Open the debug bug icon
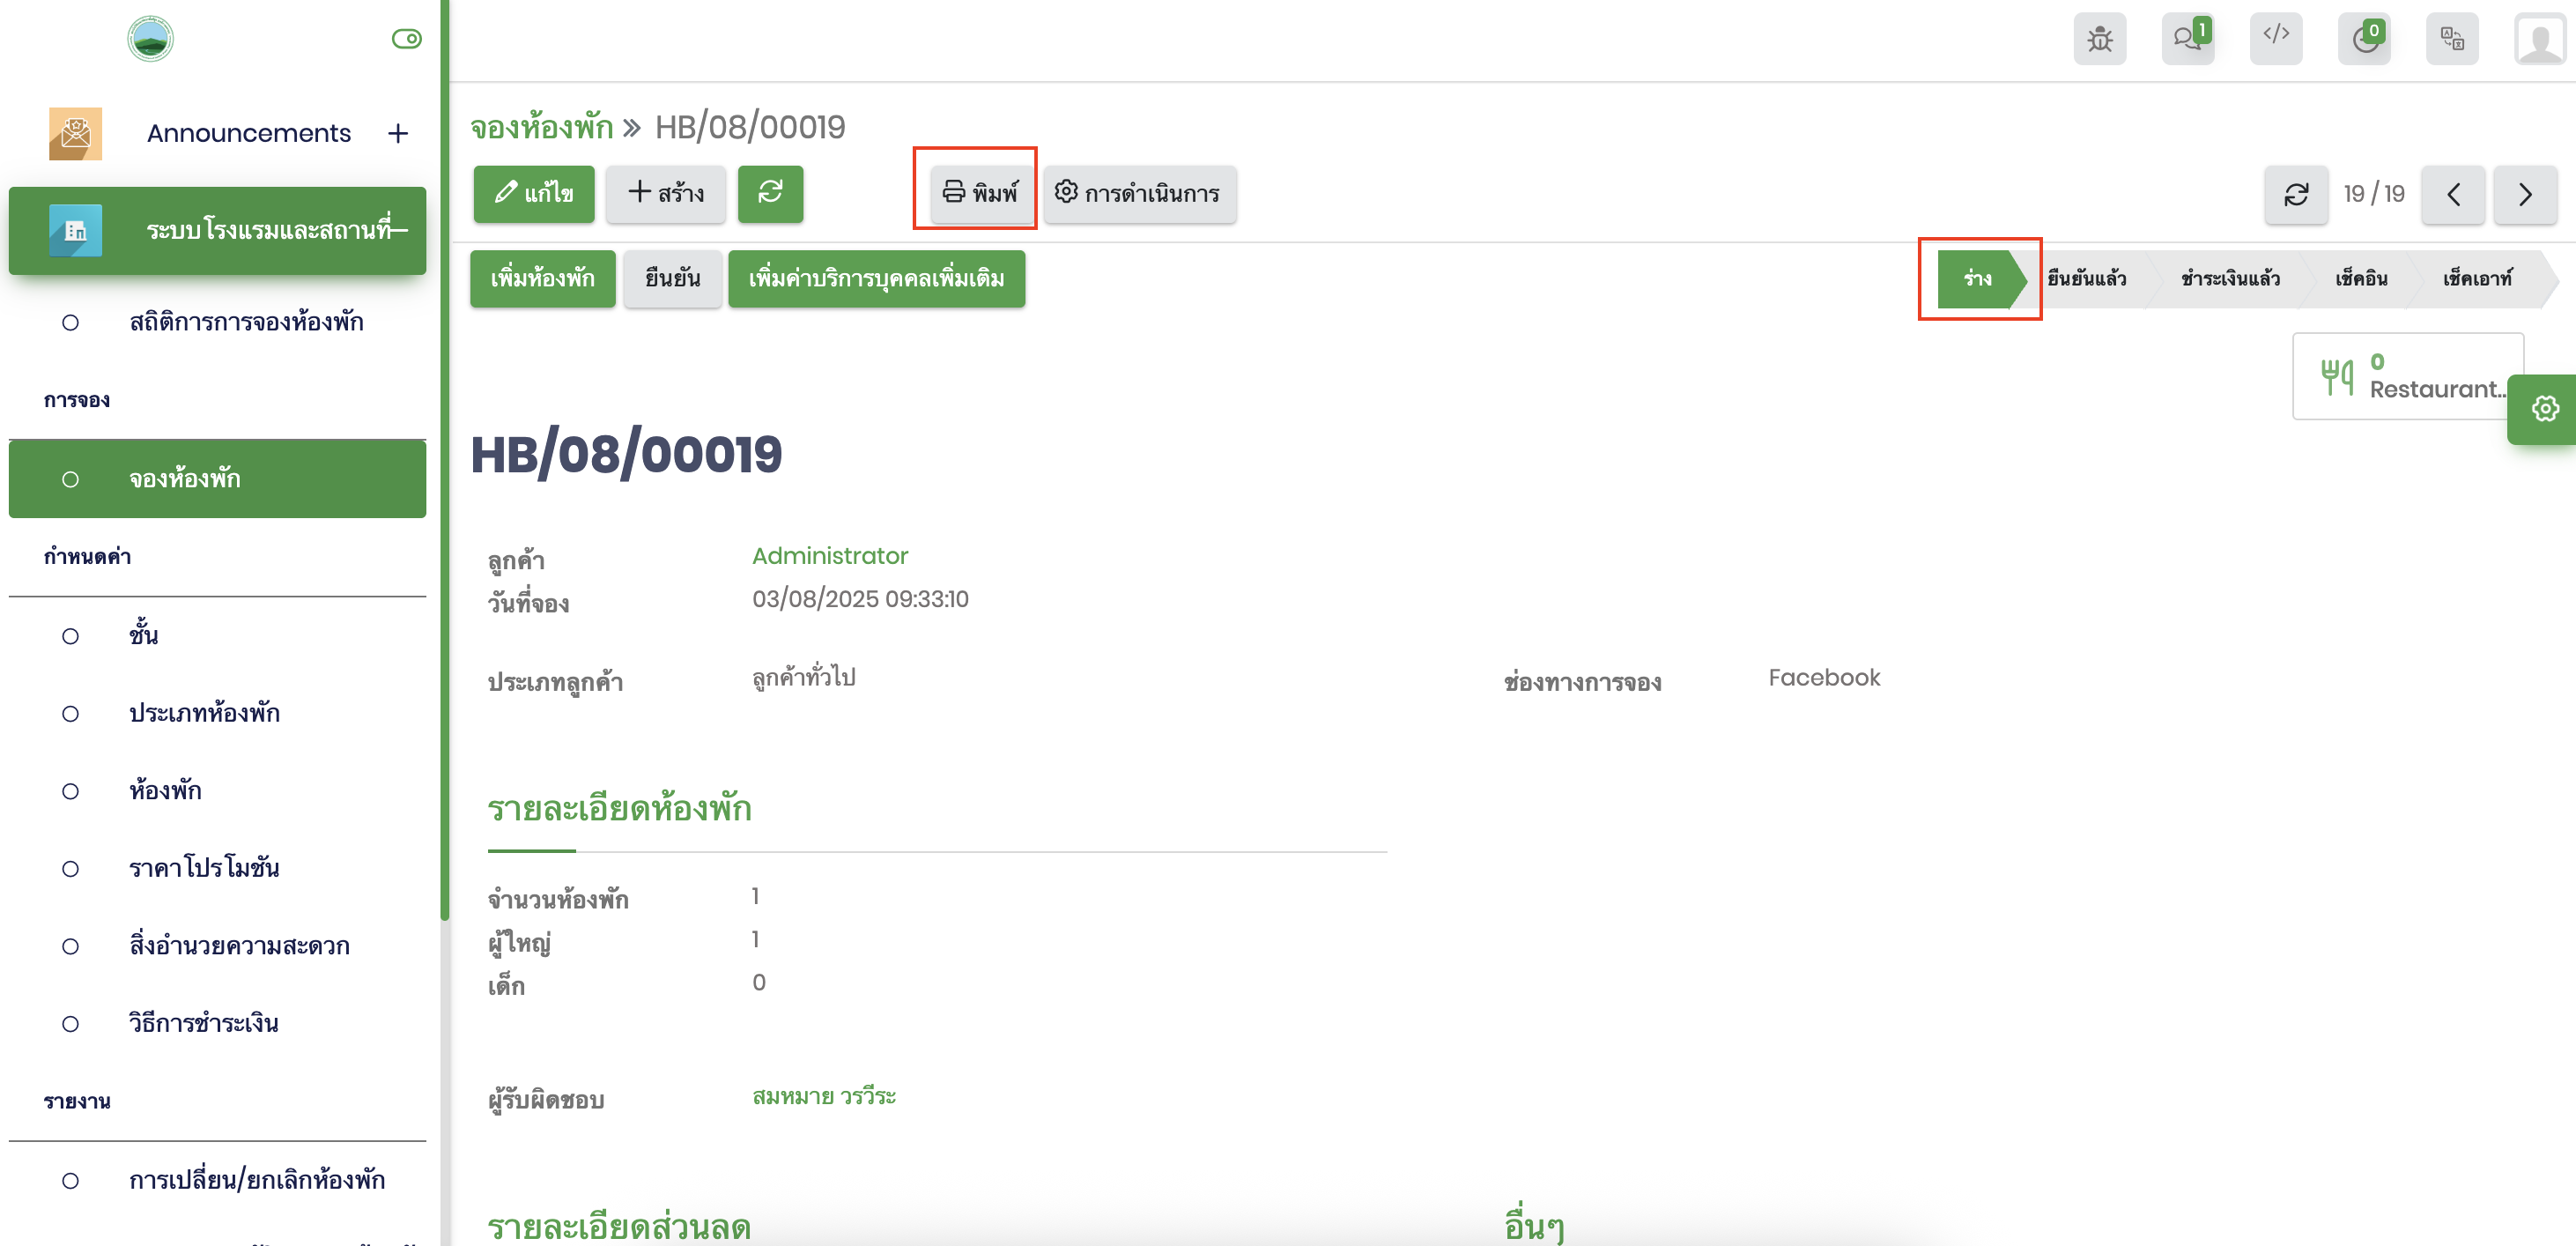The width and height of the screenshot is (2576, 1246). [2099, 39]
